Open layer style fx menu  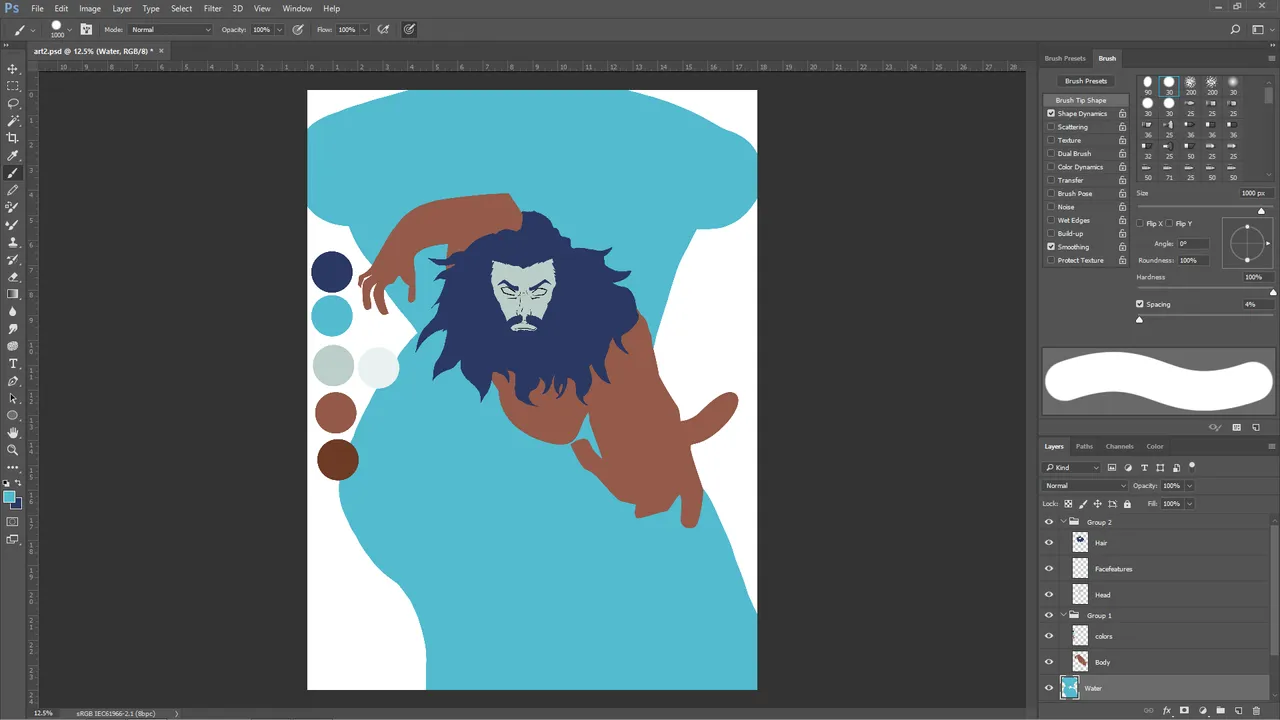tap(1166, 710)
